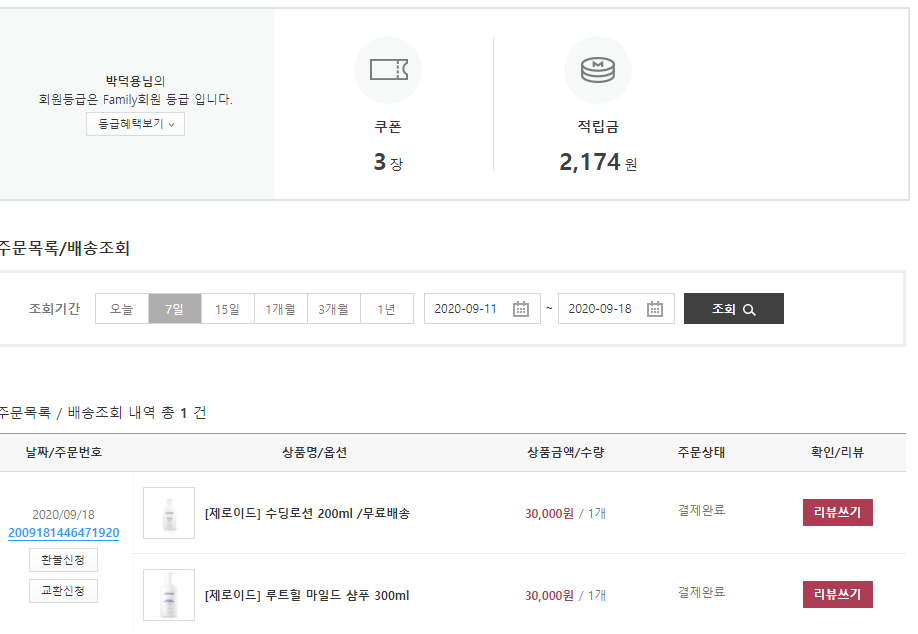Image resolution: width=918 pixels, height=634 pixels.
Task: Select the 7일 period option
Action: click(175, 309)
